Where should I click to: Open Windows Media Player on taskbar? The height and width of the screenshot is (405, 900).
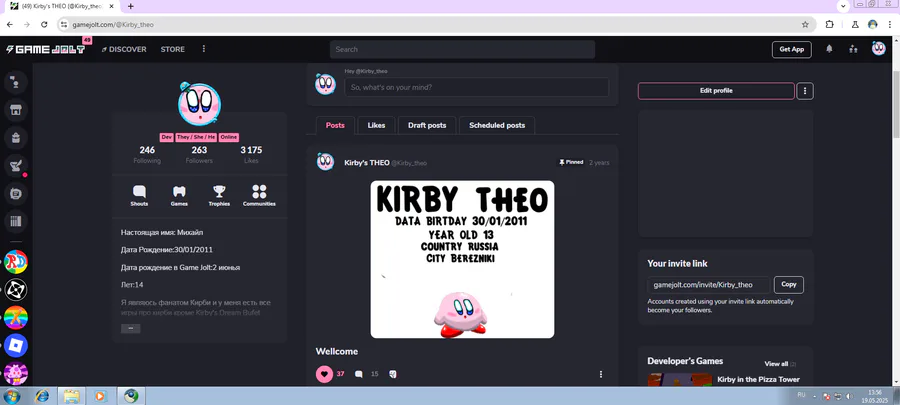pos(100,396)
